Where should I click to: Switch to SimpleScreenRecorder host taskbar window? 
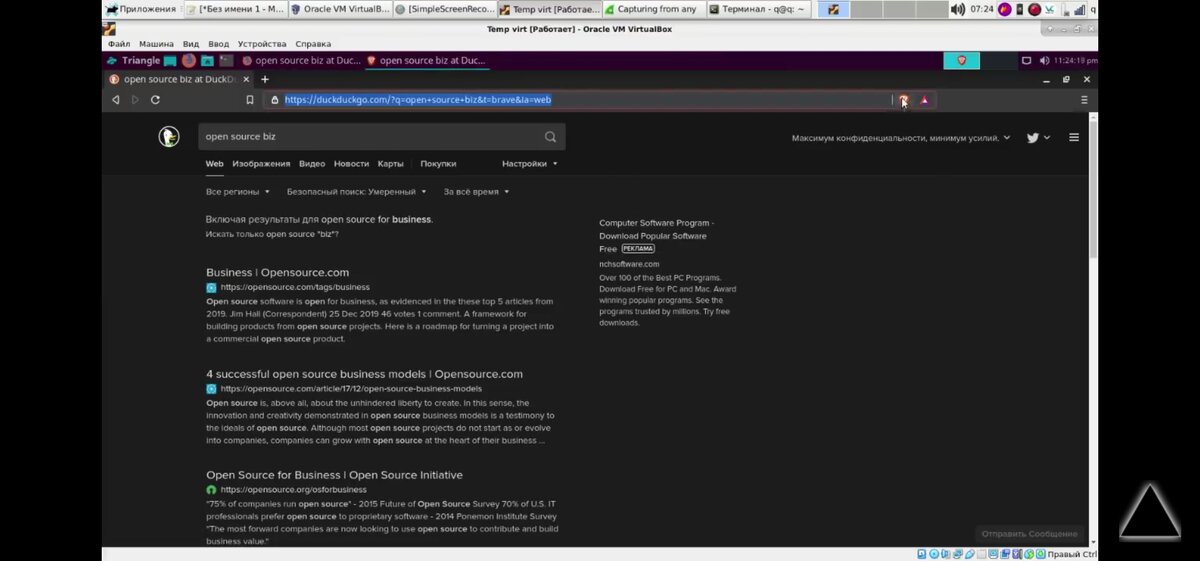(x=445, y=9)
